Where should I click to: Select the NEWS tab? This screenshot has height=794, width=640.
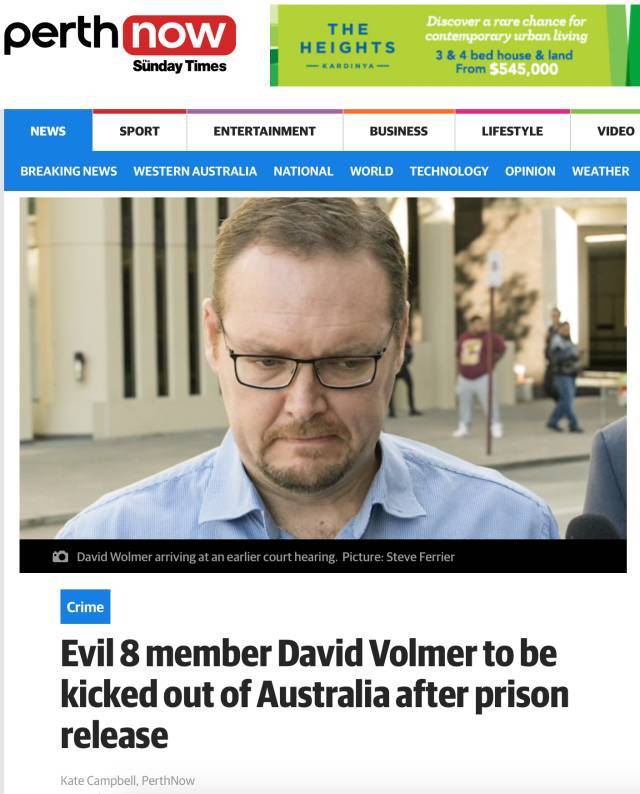coord(48,131)
